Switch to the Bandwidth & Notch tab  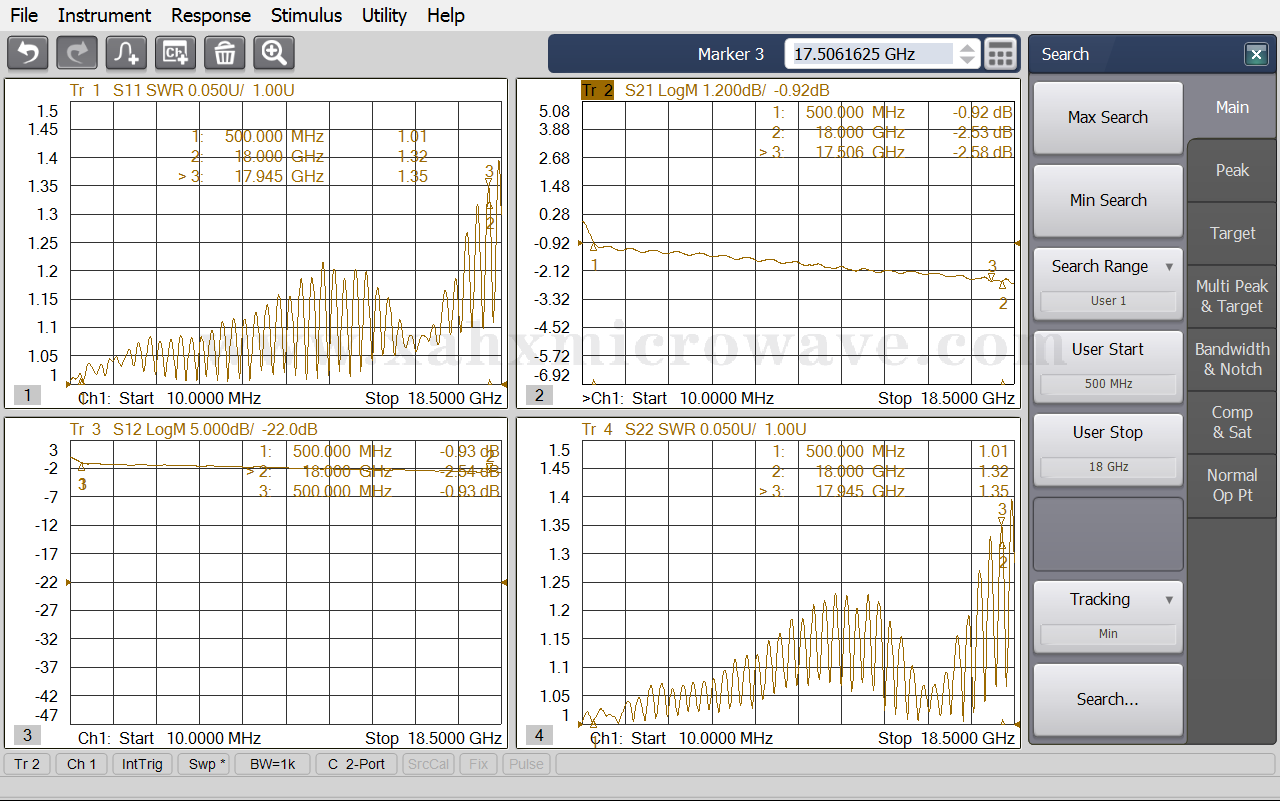[x=1232, y=359]
